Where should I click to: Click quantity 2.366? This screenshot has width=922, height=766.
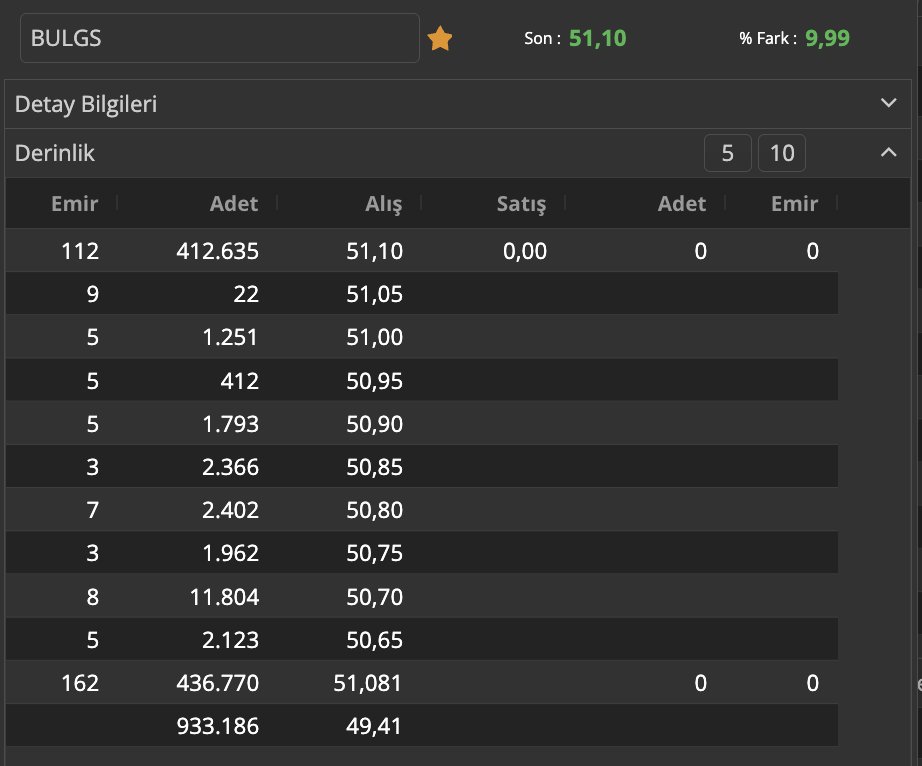(x=230, y=467)
